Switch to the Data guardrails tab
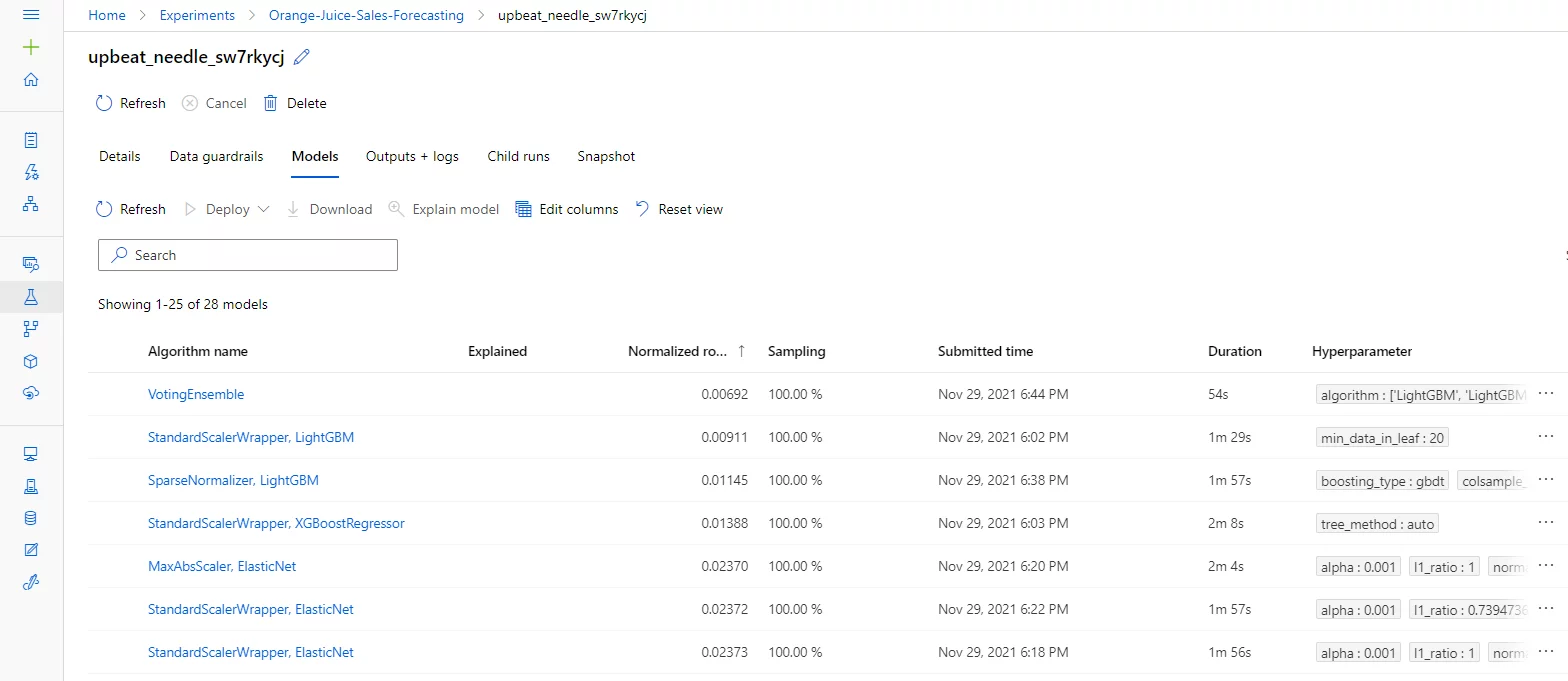Screen dimensions: 1568x681 point(216,156)
